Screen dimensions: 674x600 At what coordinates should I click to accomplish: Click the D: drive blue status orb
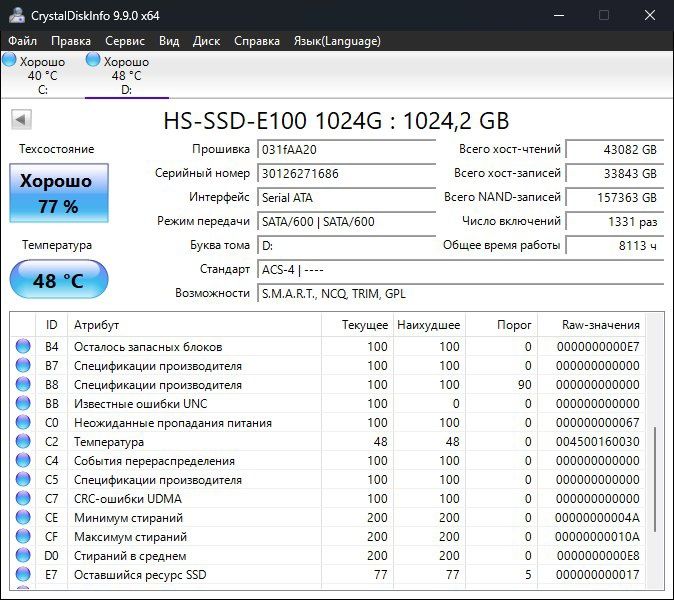[x=93, y=60]
